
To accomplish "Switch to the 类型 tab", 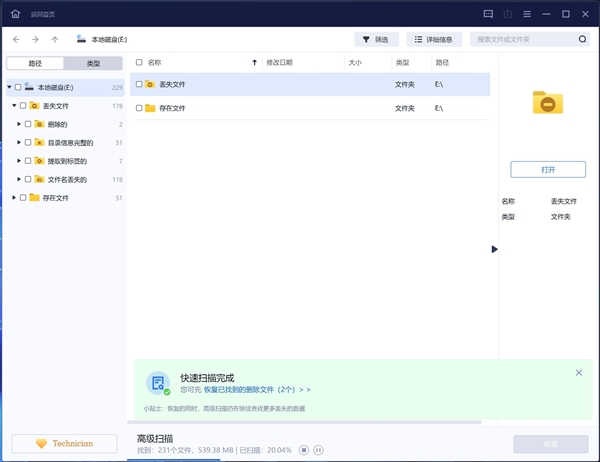I will [93, 63].
